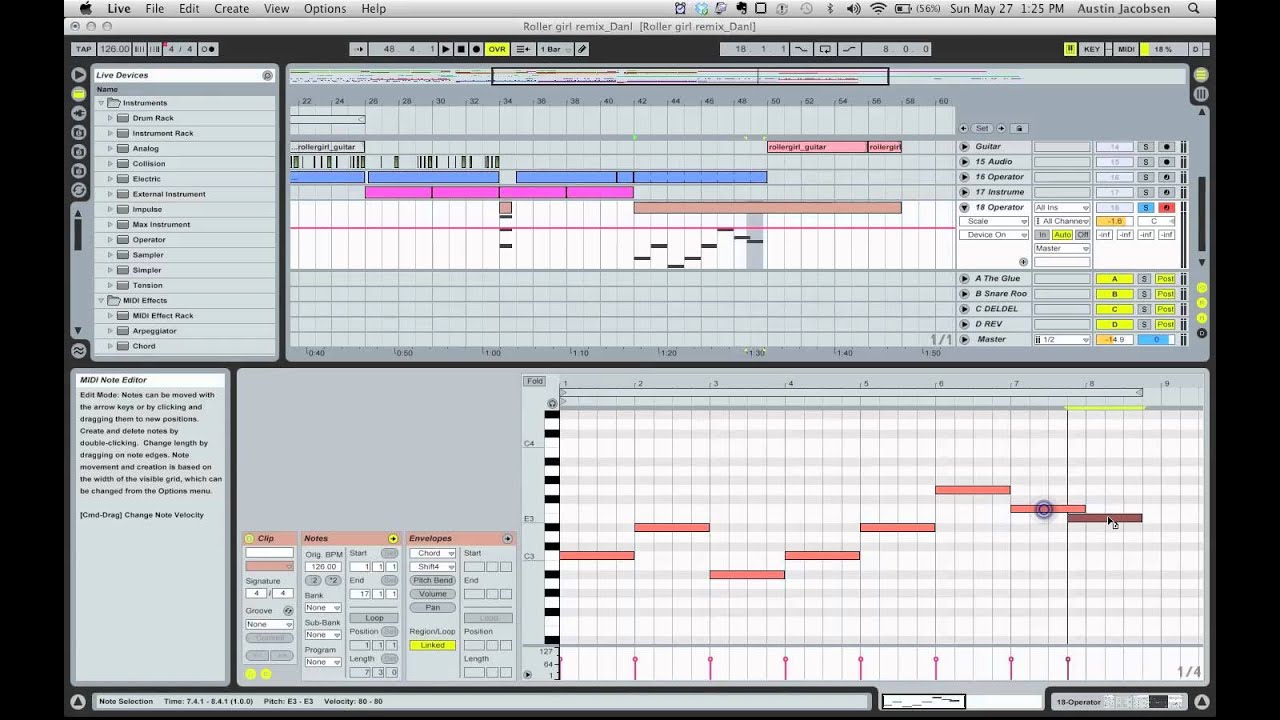This screenshot has height=720, width=1280.
Task: Fold the 18 Operator track
Action: point(964,207)
